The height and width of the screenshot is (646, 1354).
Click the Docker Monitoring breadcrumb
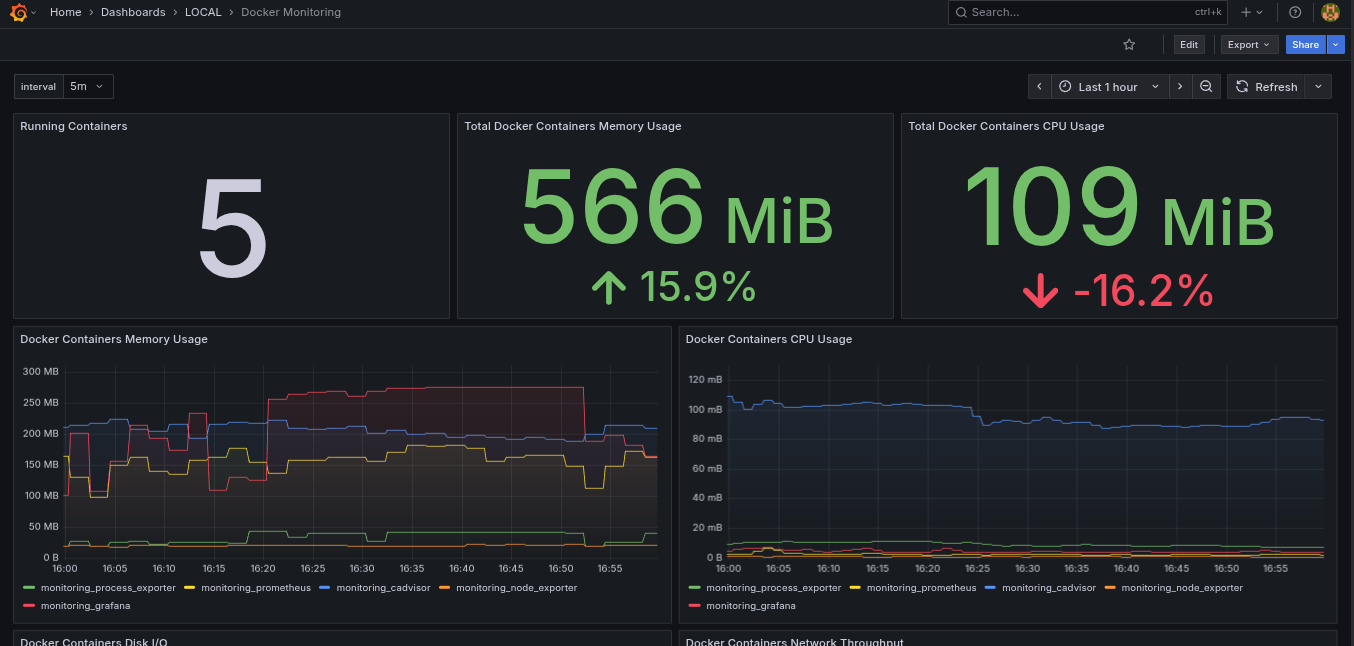click(x=291, y=12)
